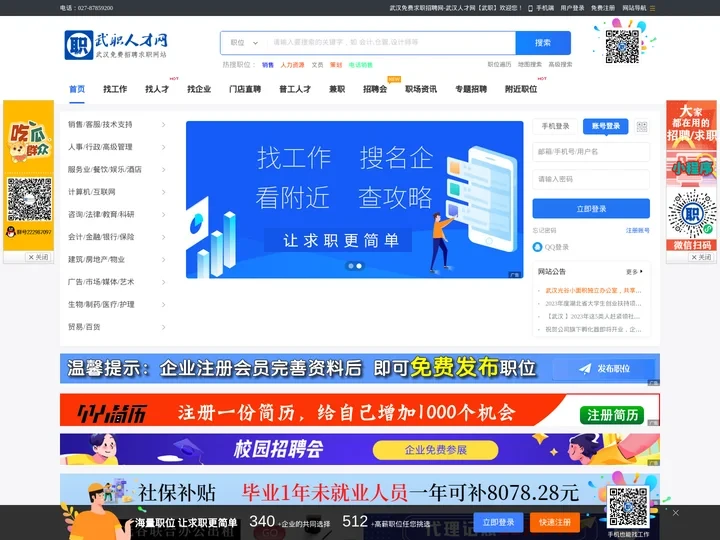Screen dimensions: 720x540
Task: Open 找工作 nav item
Action: pyautogui.click(x=115, y=89)
